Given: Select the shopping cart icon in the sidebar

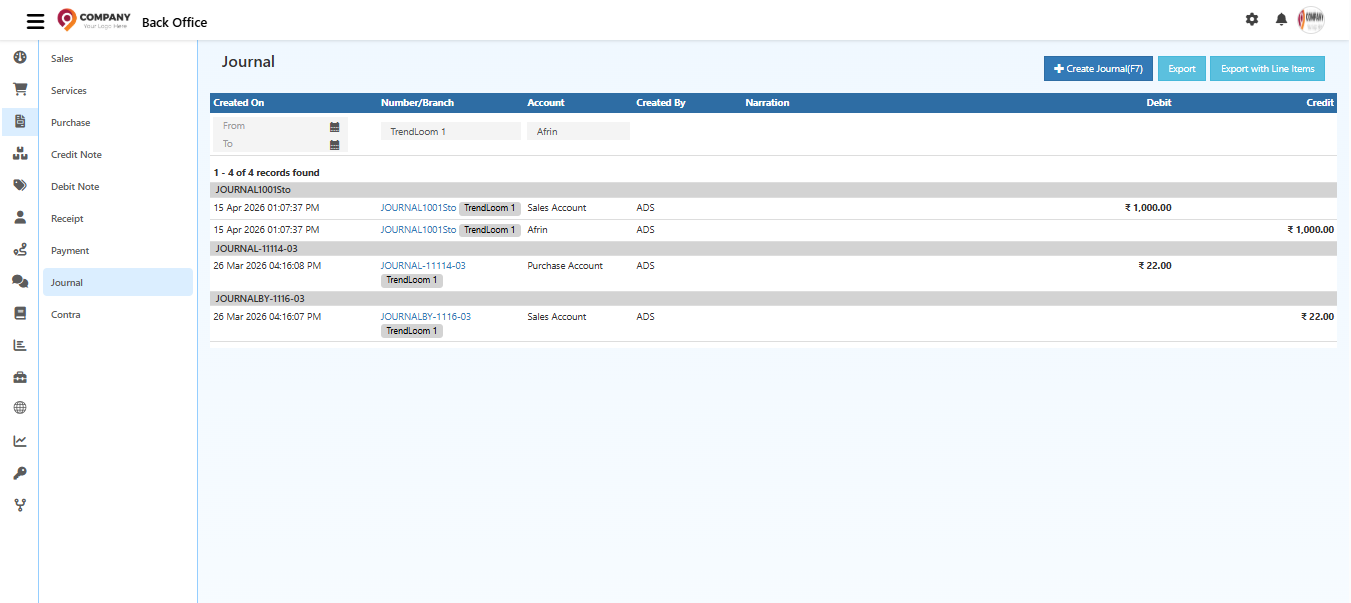Looking at the screenshot, I should (19, 89).
